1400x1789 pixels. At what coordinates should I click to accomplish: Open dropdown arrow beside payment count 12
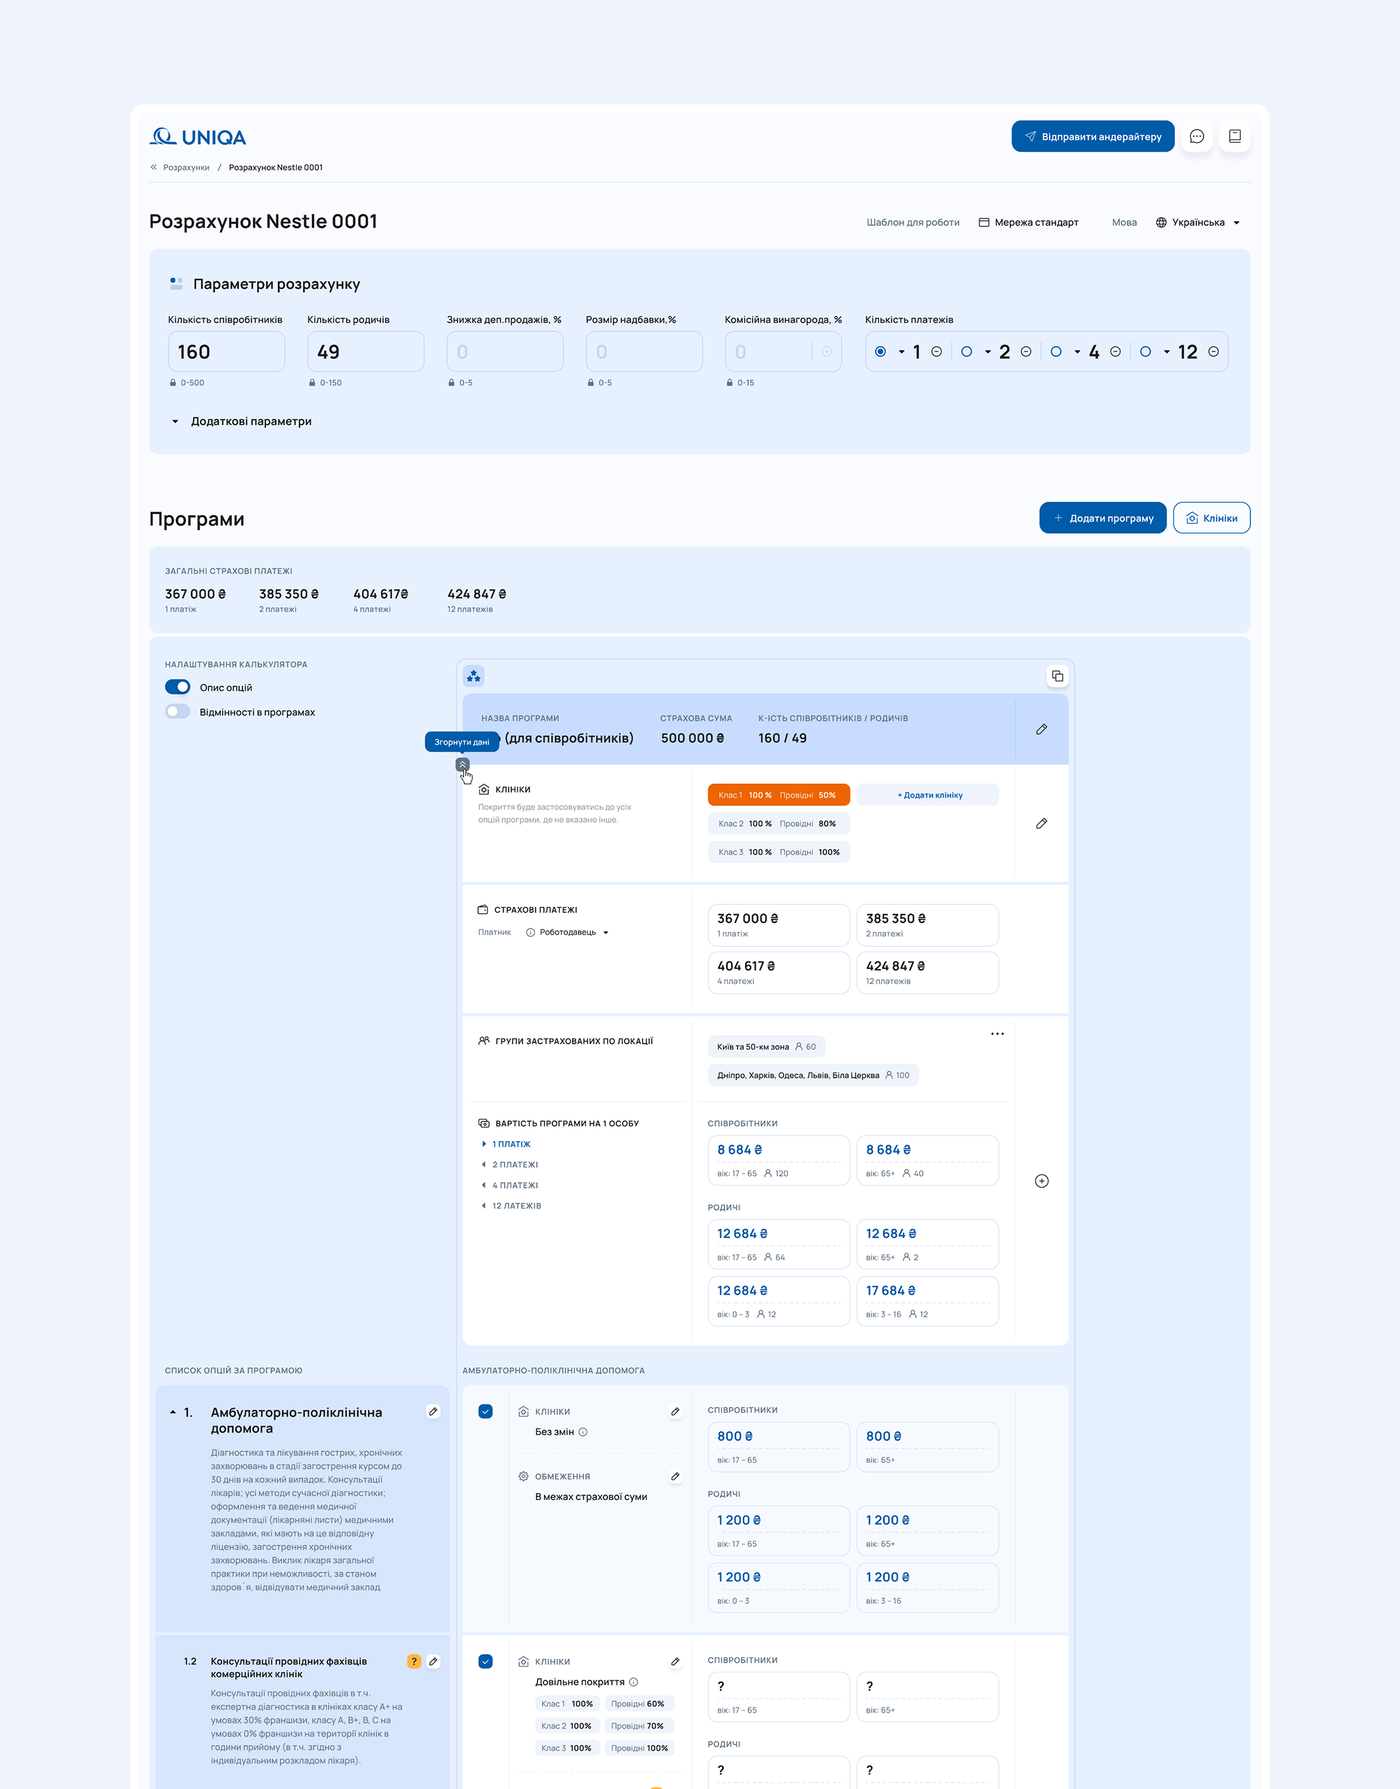pyautogui.click(x=1167, y=352)
